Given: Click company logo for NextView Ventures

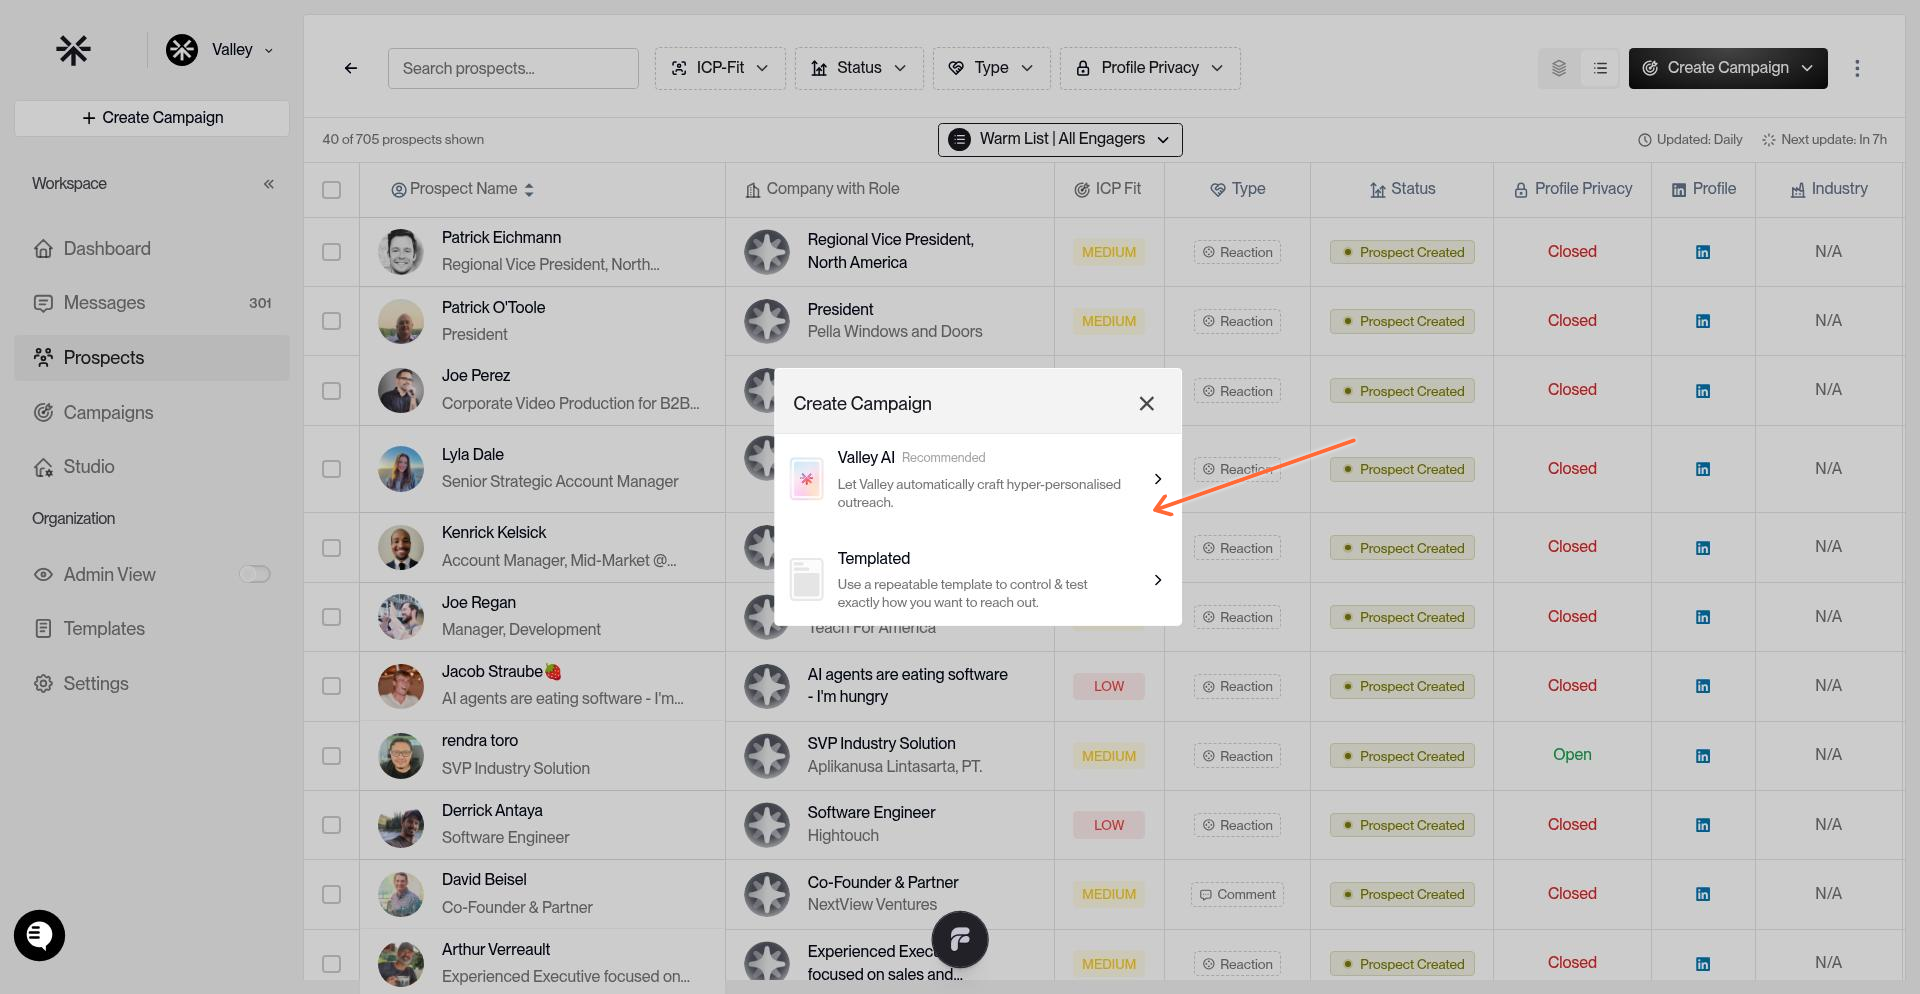Looking at the screenshot, I should pos(767,894).
